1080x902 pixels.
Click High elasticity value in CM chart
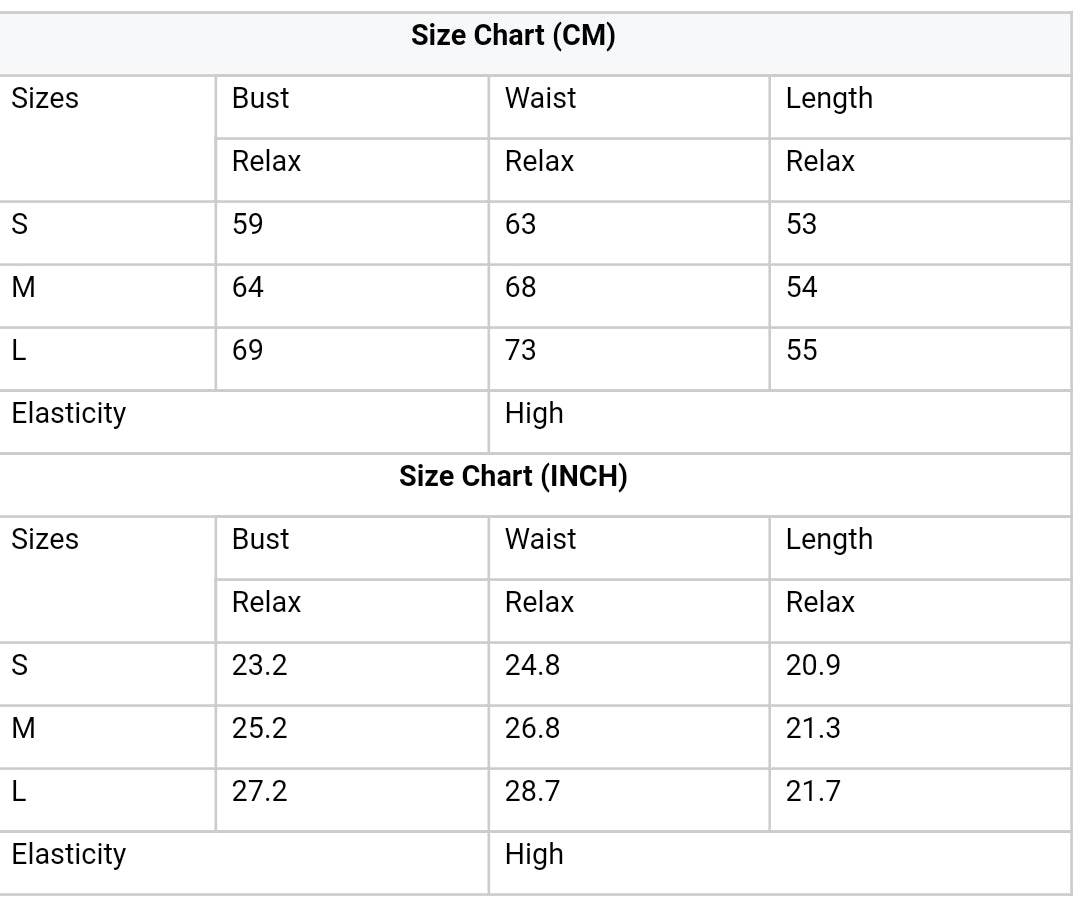(534, 414)
